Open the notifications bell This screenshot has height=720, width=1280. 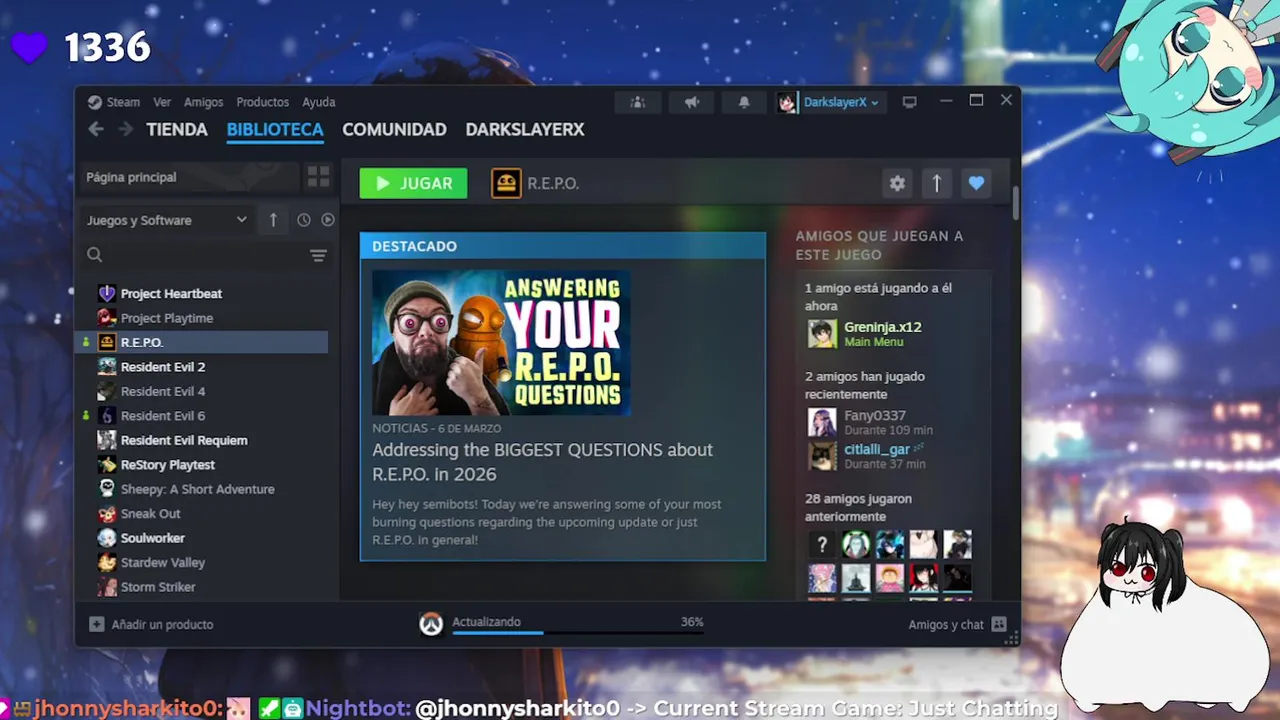coord(744,102)
